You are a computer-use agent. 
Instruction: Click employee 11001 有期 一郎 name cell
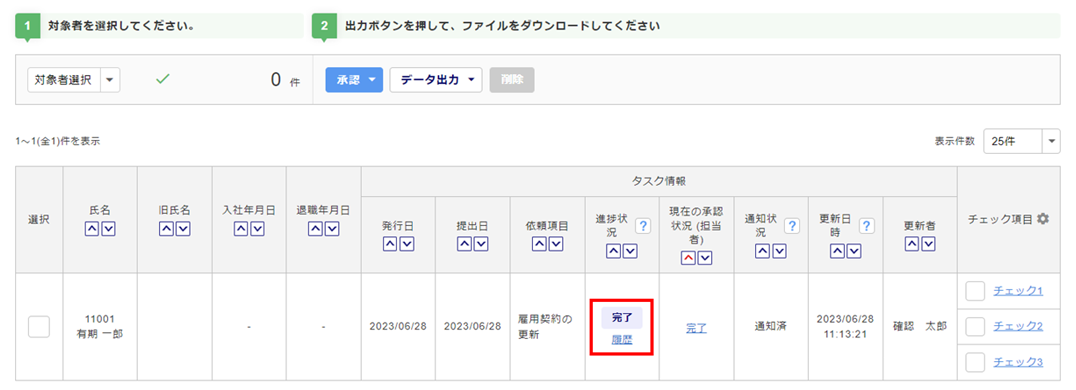pos(100,327)
